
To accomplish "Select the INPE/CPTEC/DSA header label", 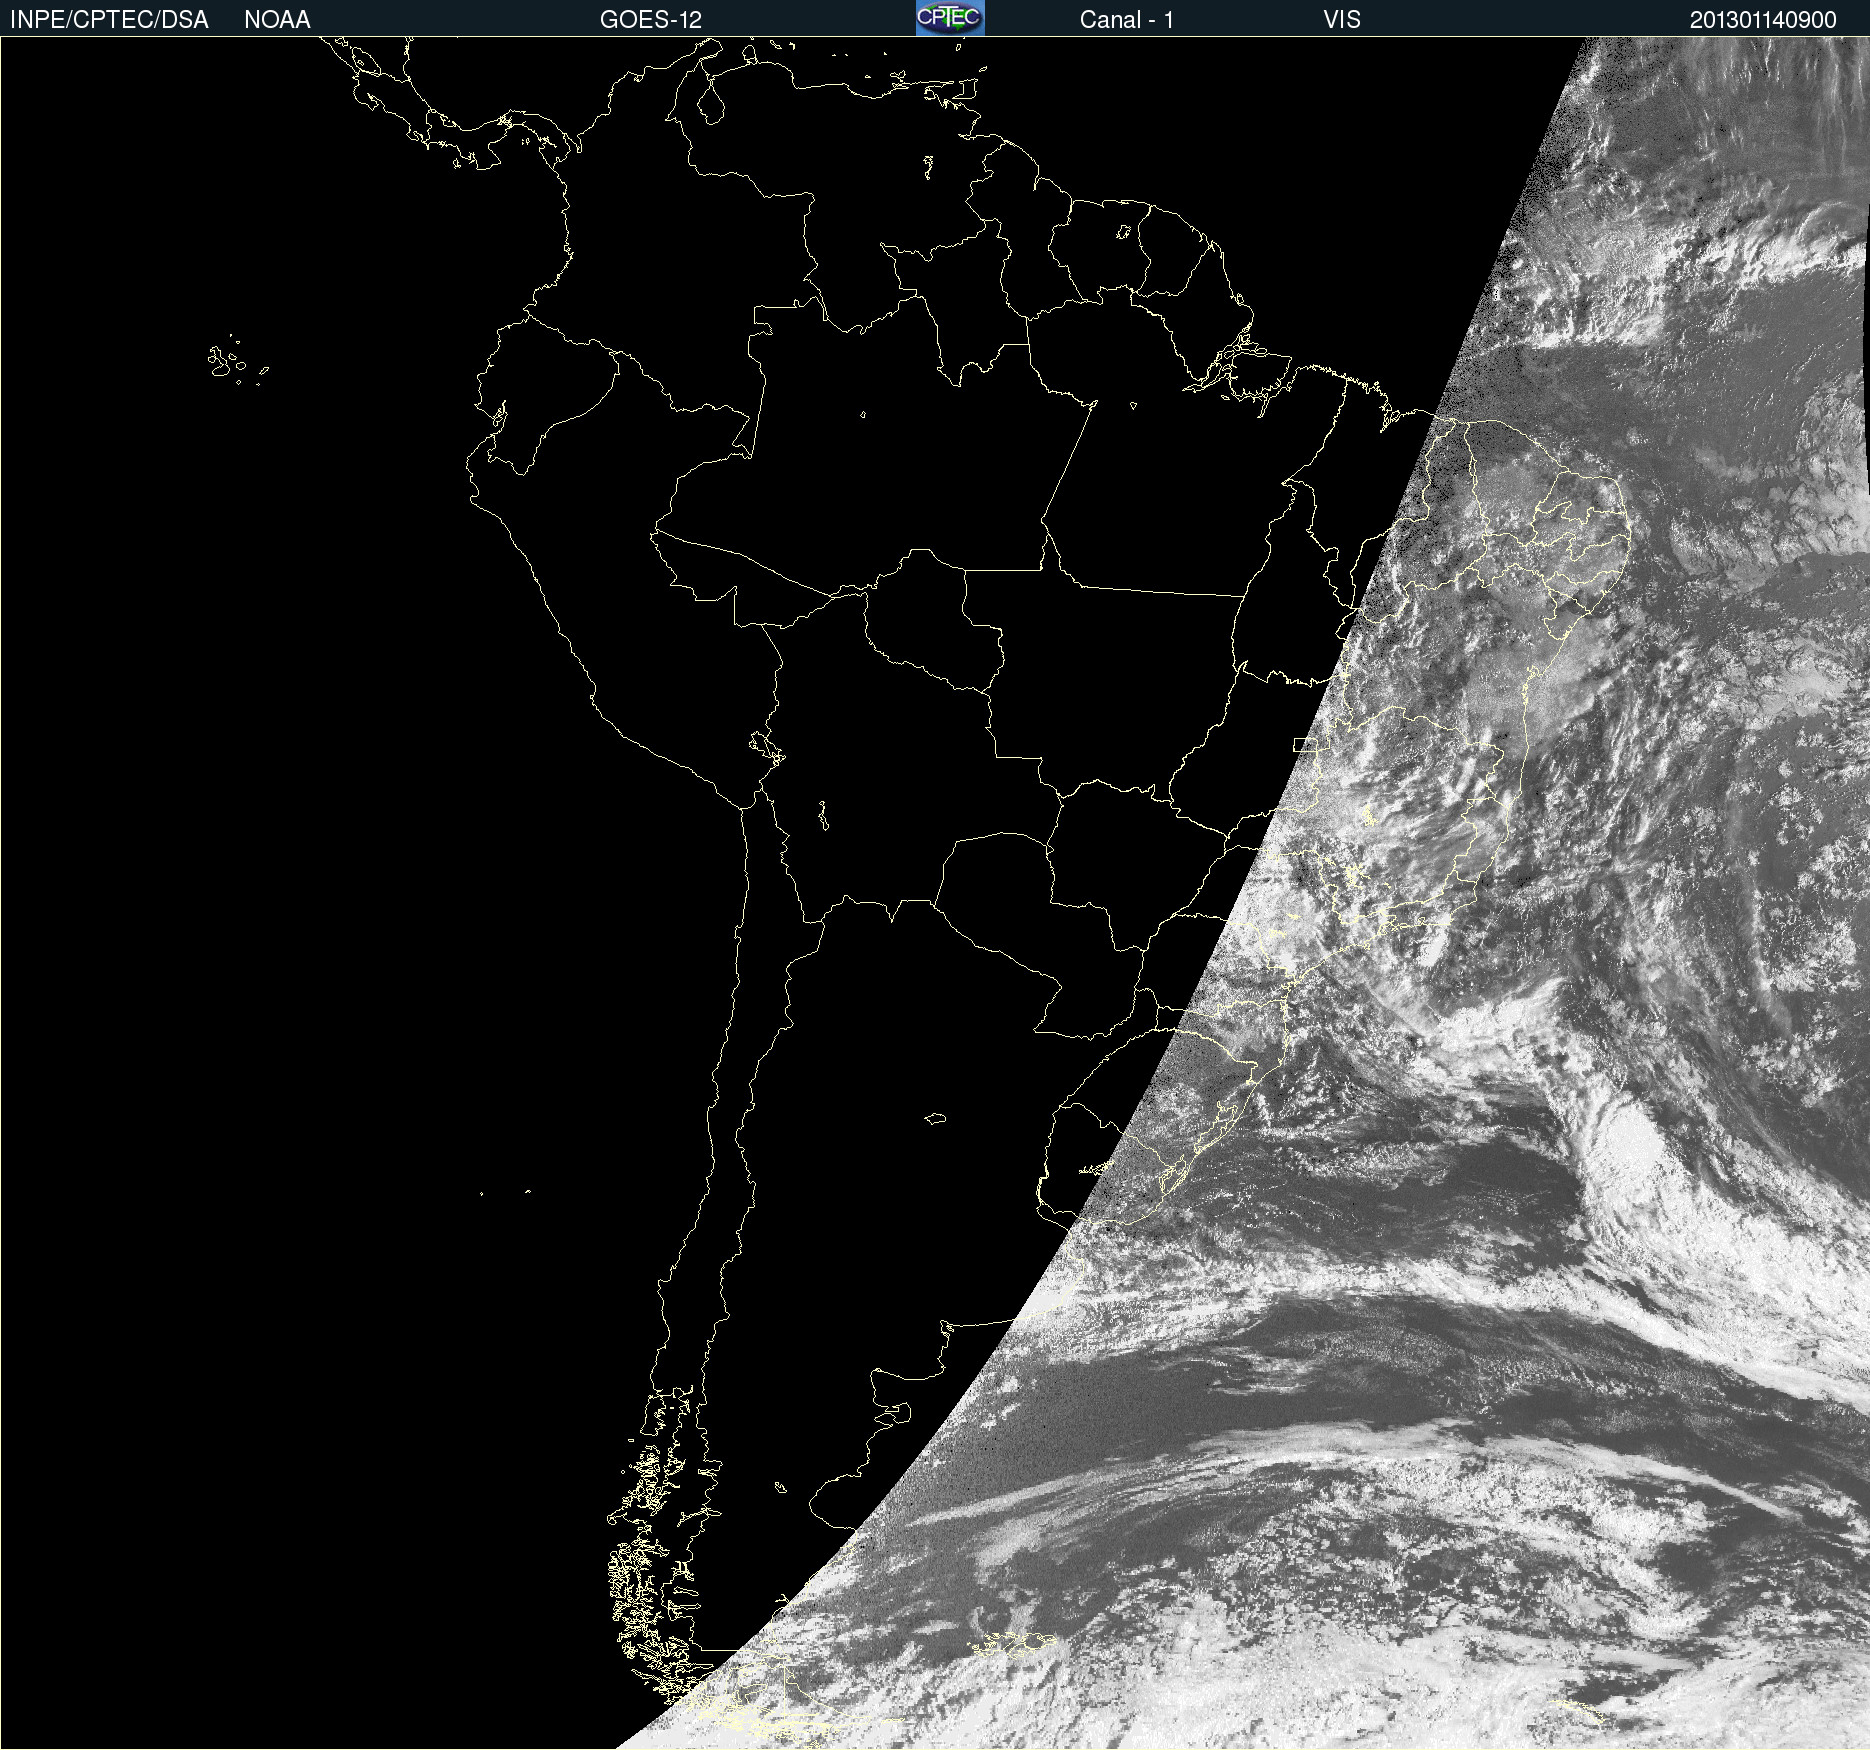I will click(109, 20).
